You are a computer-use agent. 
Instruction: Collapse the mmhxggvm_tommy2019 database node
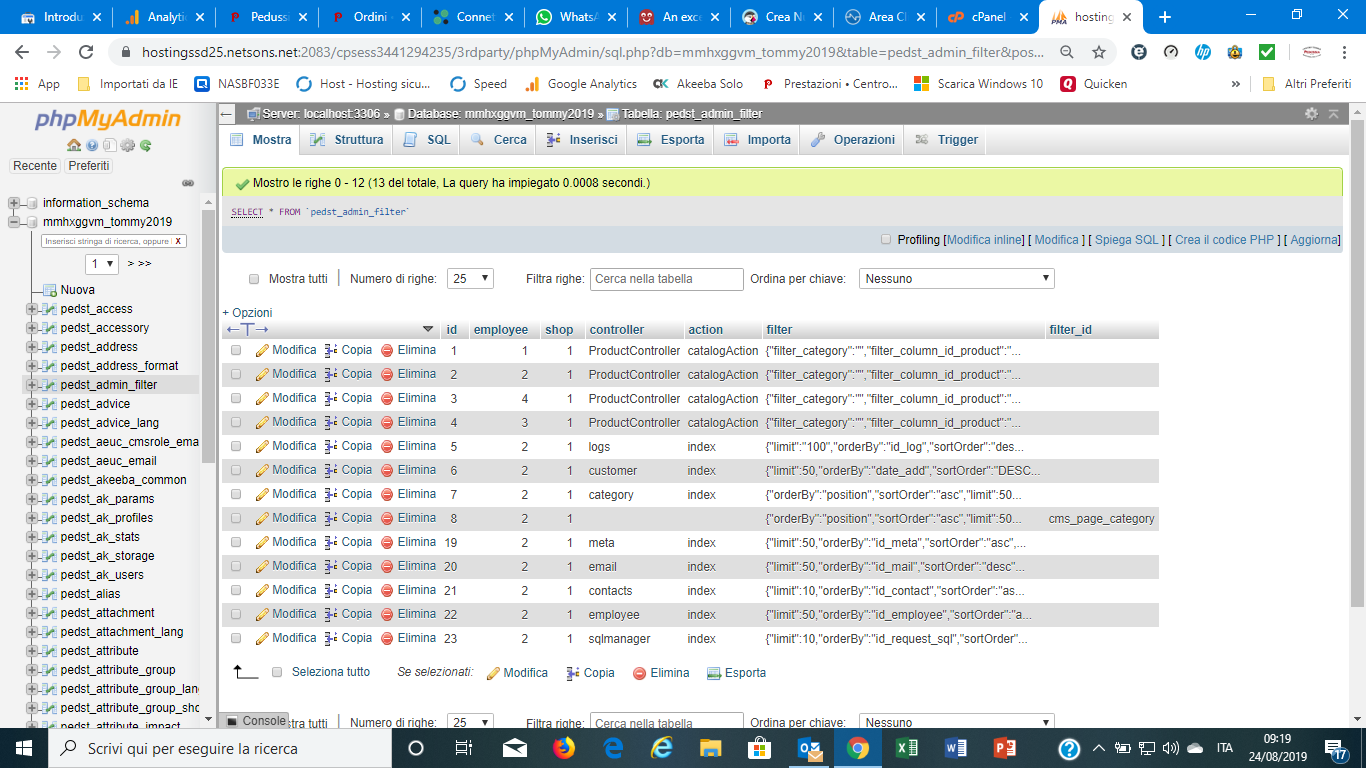[15, 222]
